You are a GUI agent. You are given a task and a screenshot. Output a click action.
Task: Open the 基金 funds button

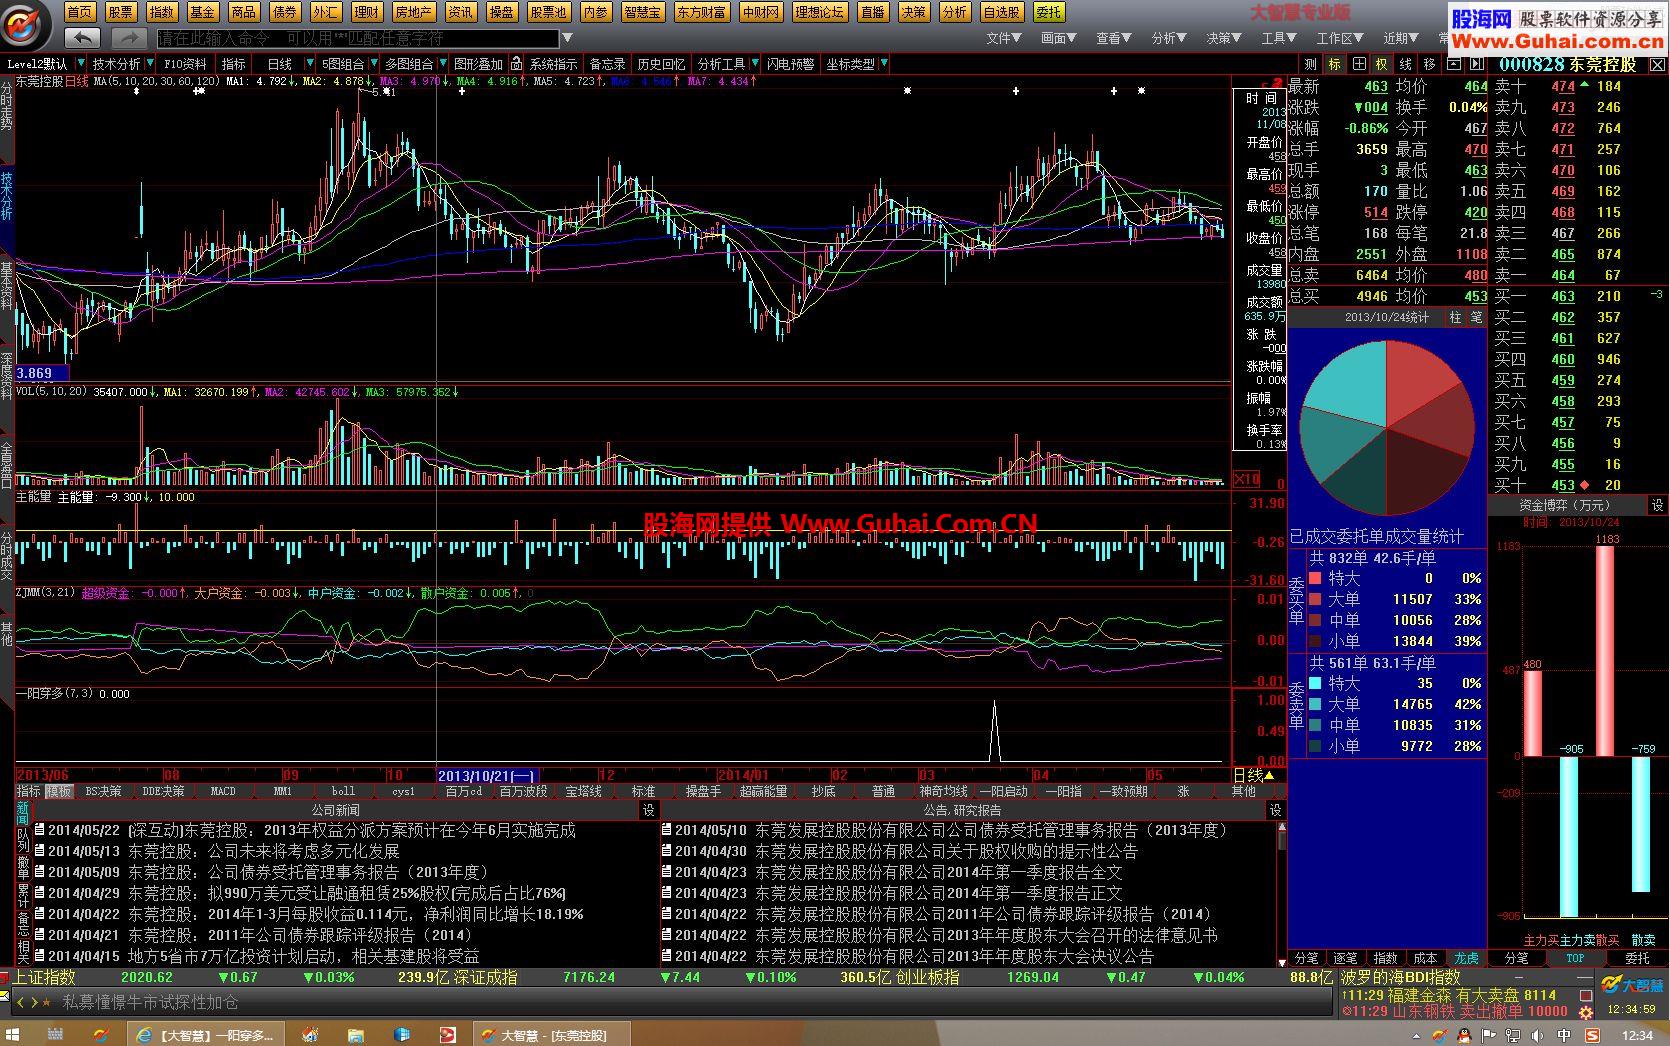click(x=203, y=12)
